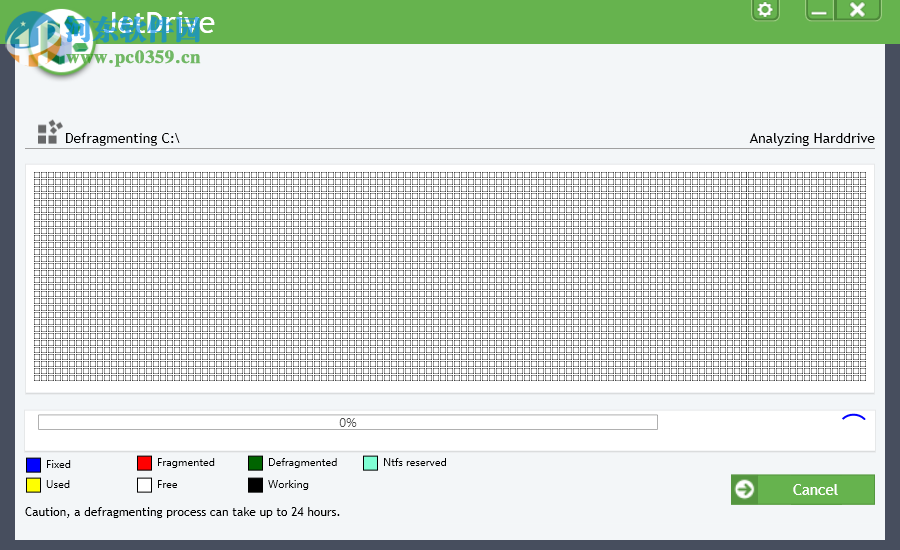Click the blue Fixed color swatch
This screenshot has height=550, width=900.
pyautogui.click(x=34, y=464)
